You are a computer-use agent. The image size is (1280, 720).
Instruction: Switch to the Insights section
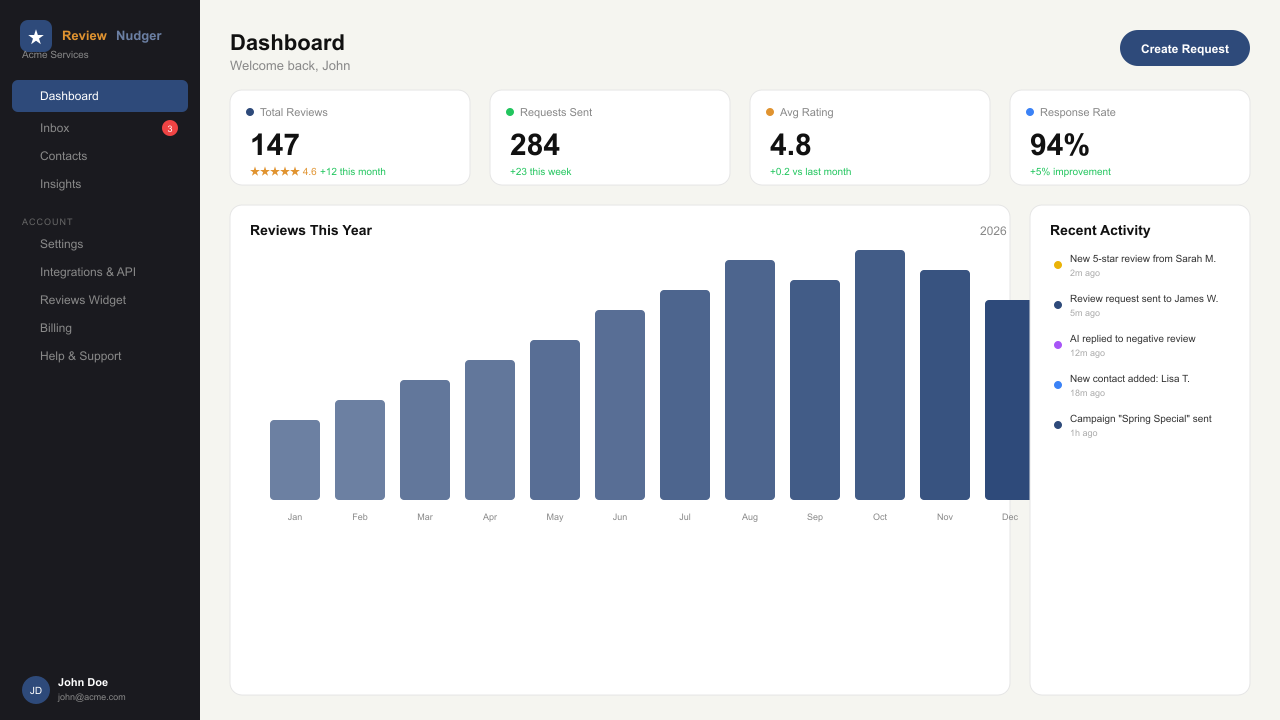coord(60,184)
